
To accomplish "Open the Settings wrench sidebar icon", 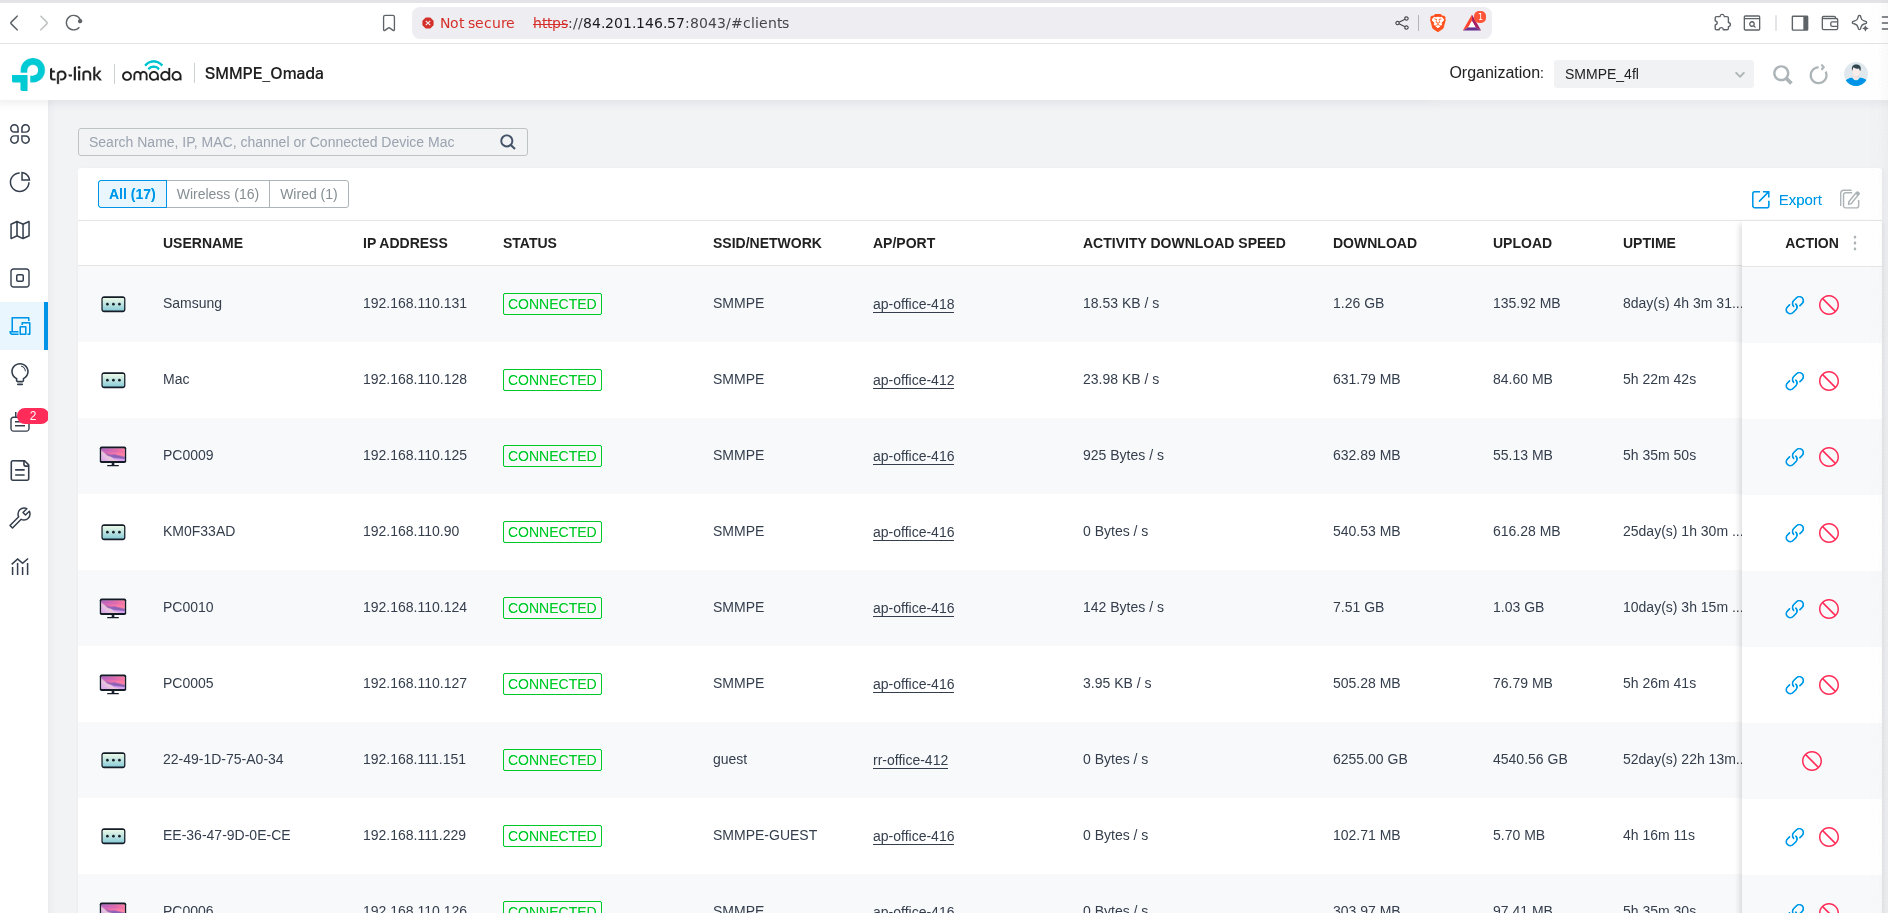I will pyautogui.click(x=20, y=518).
